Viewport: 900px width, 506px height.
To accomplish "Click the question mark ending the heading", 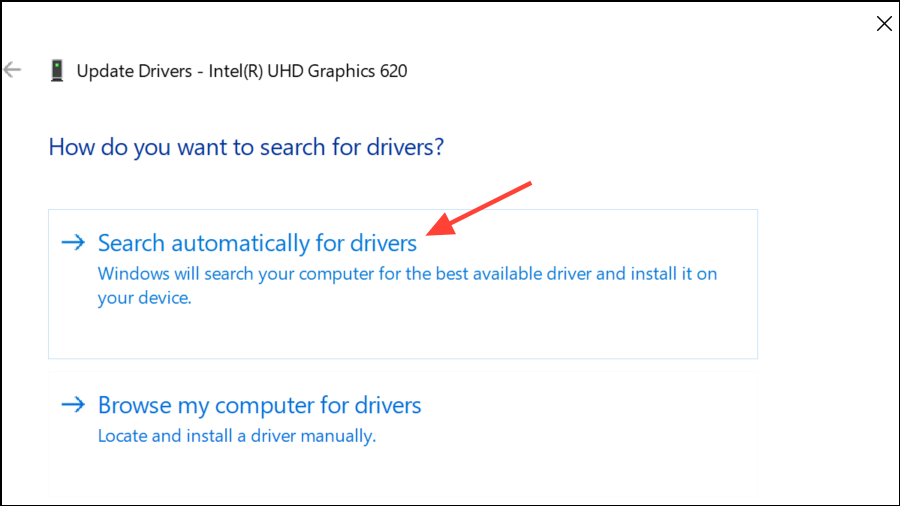I will (438, 147).
